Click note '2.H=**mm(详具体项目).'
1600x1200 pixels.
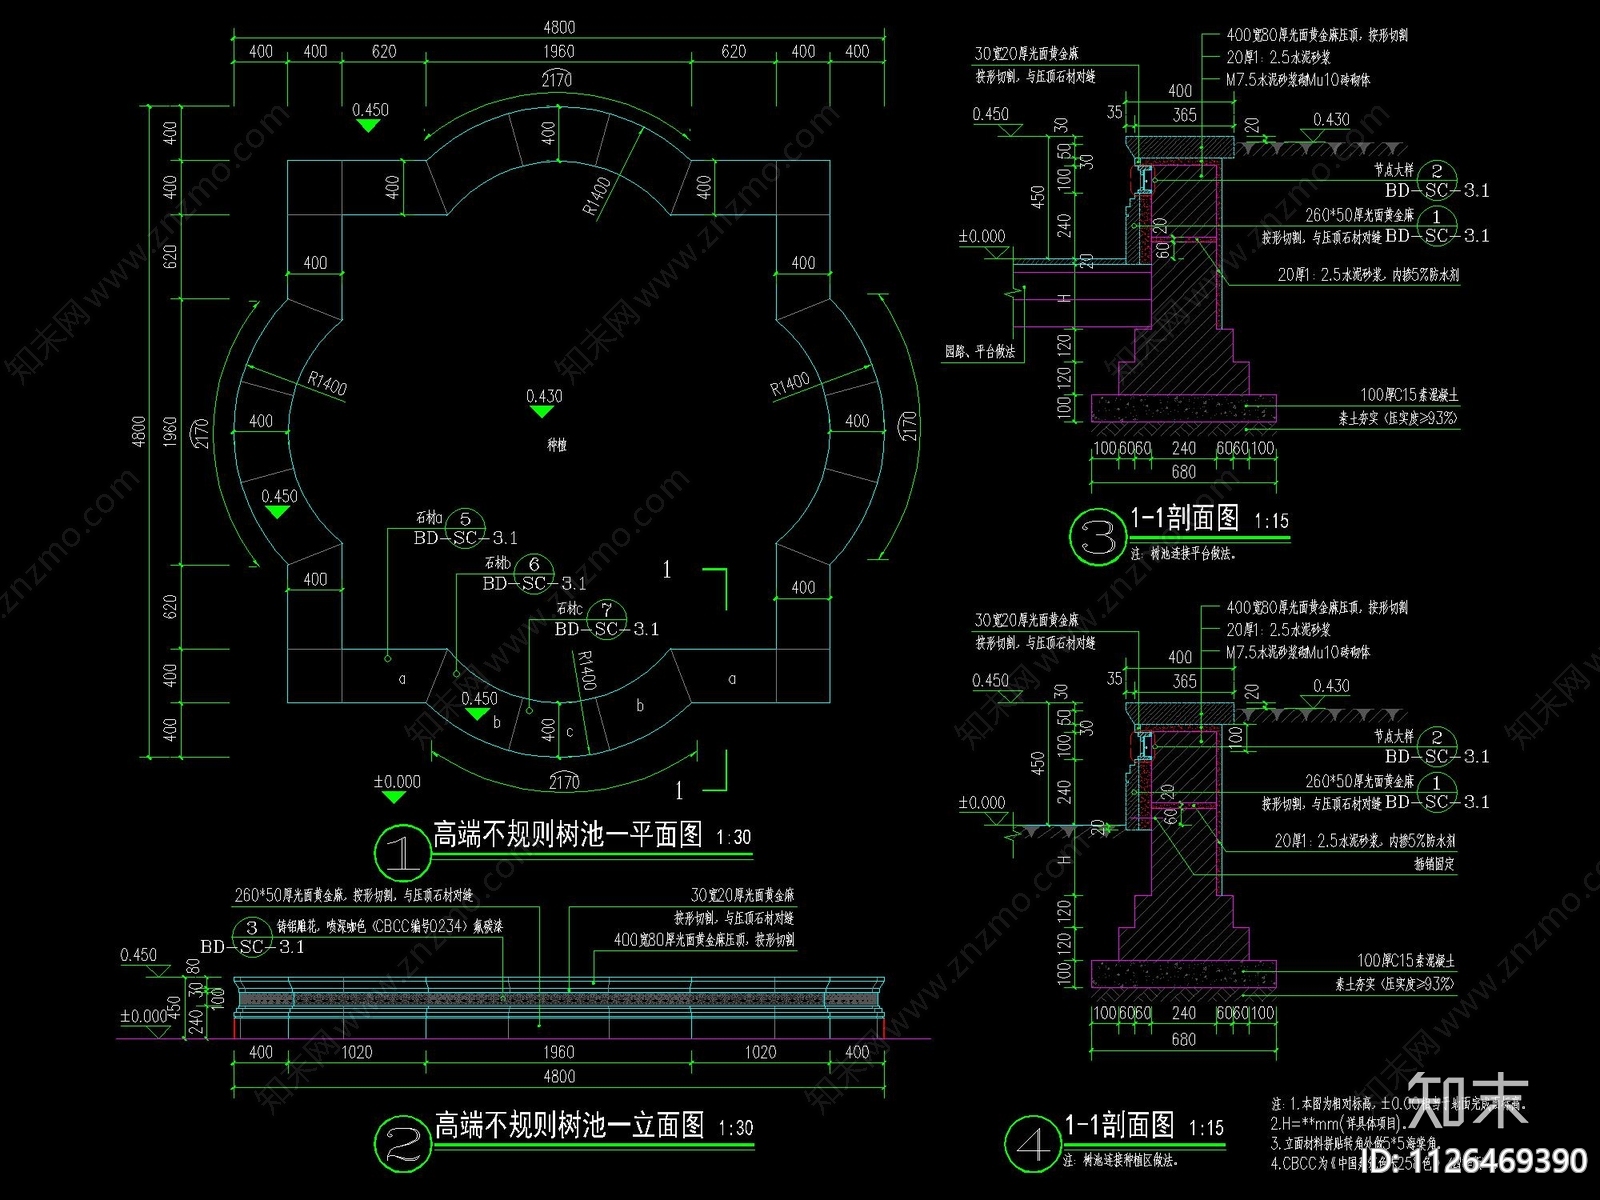1341,1123
